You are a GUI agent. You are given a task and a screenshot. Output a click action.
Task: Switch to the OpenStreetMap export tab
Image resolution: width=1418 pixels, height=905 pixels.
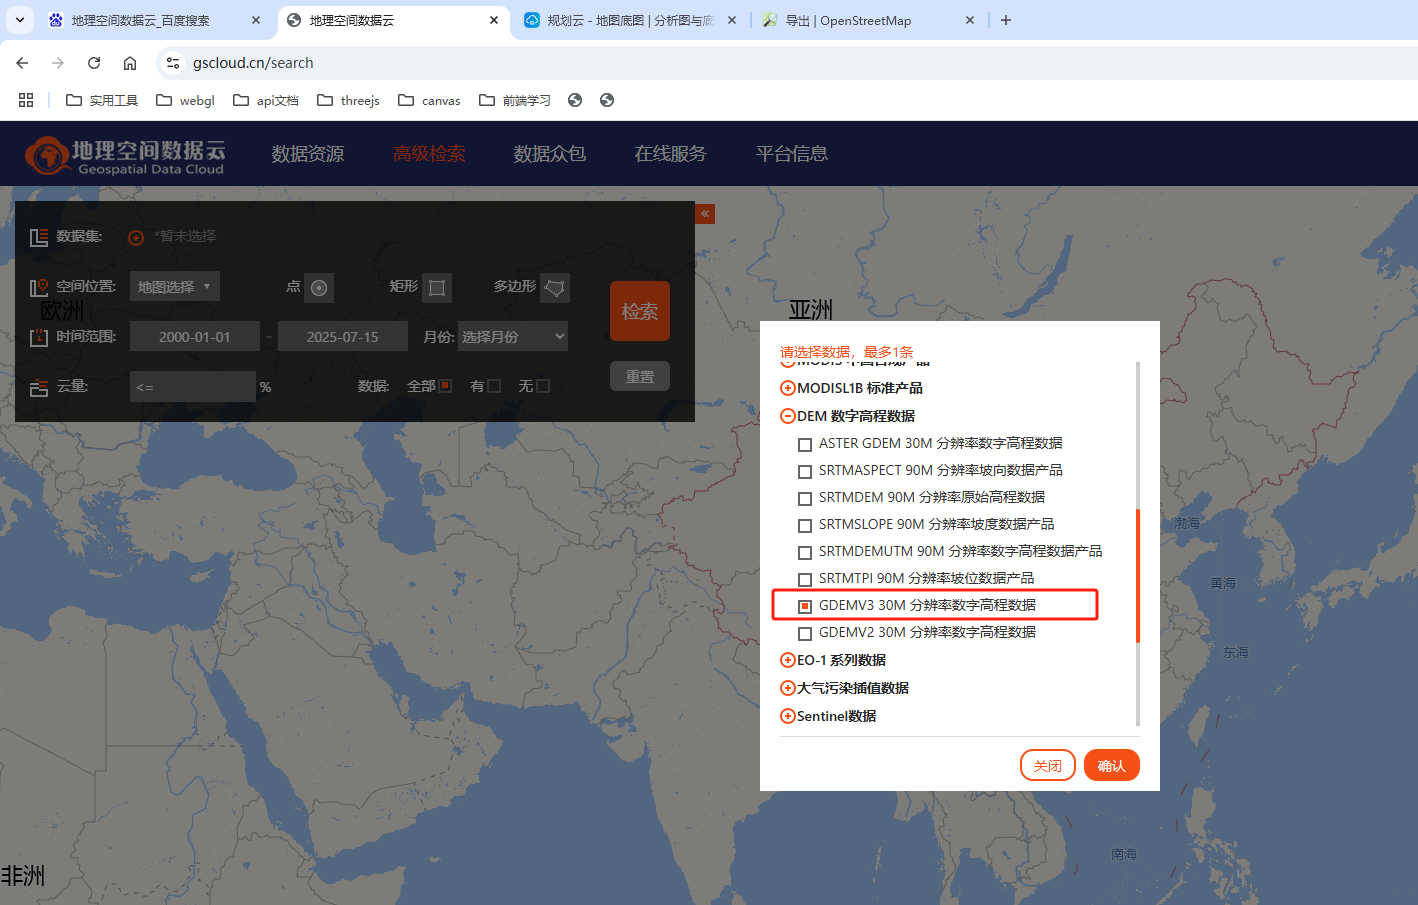tap(865, 20)
